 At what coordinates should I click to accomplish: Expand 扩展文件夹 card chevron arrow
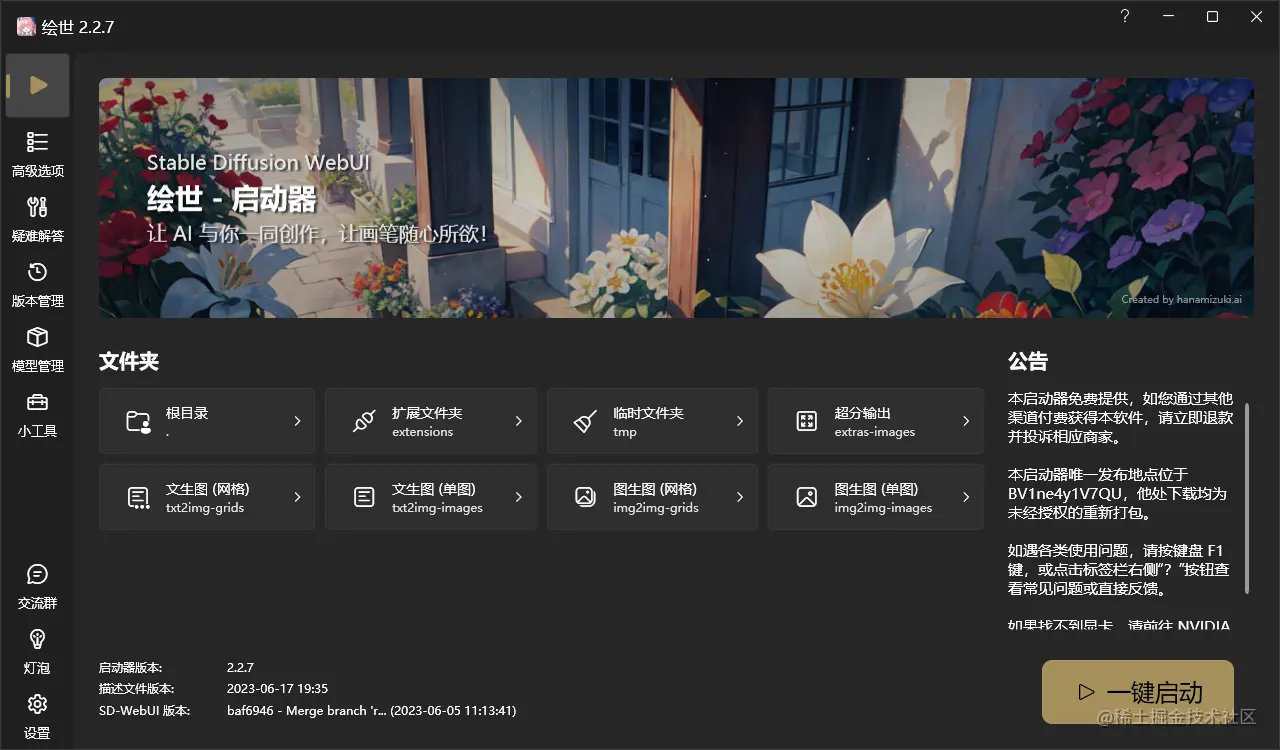click(519, 421)
